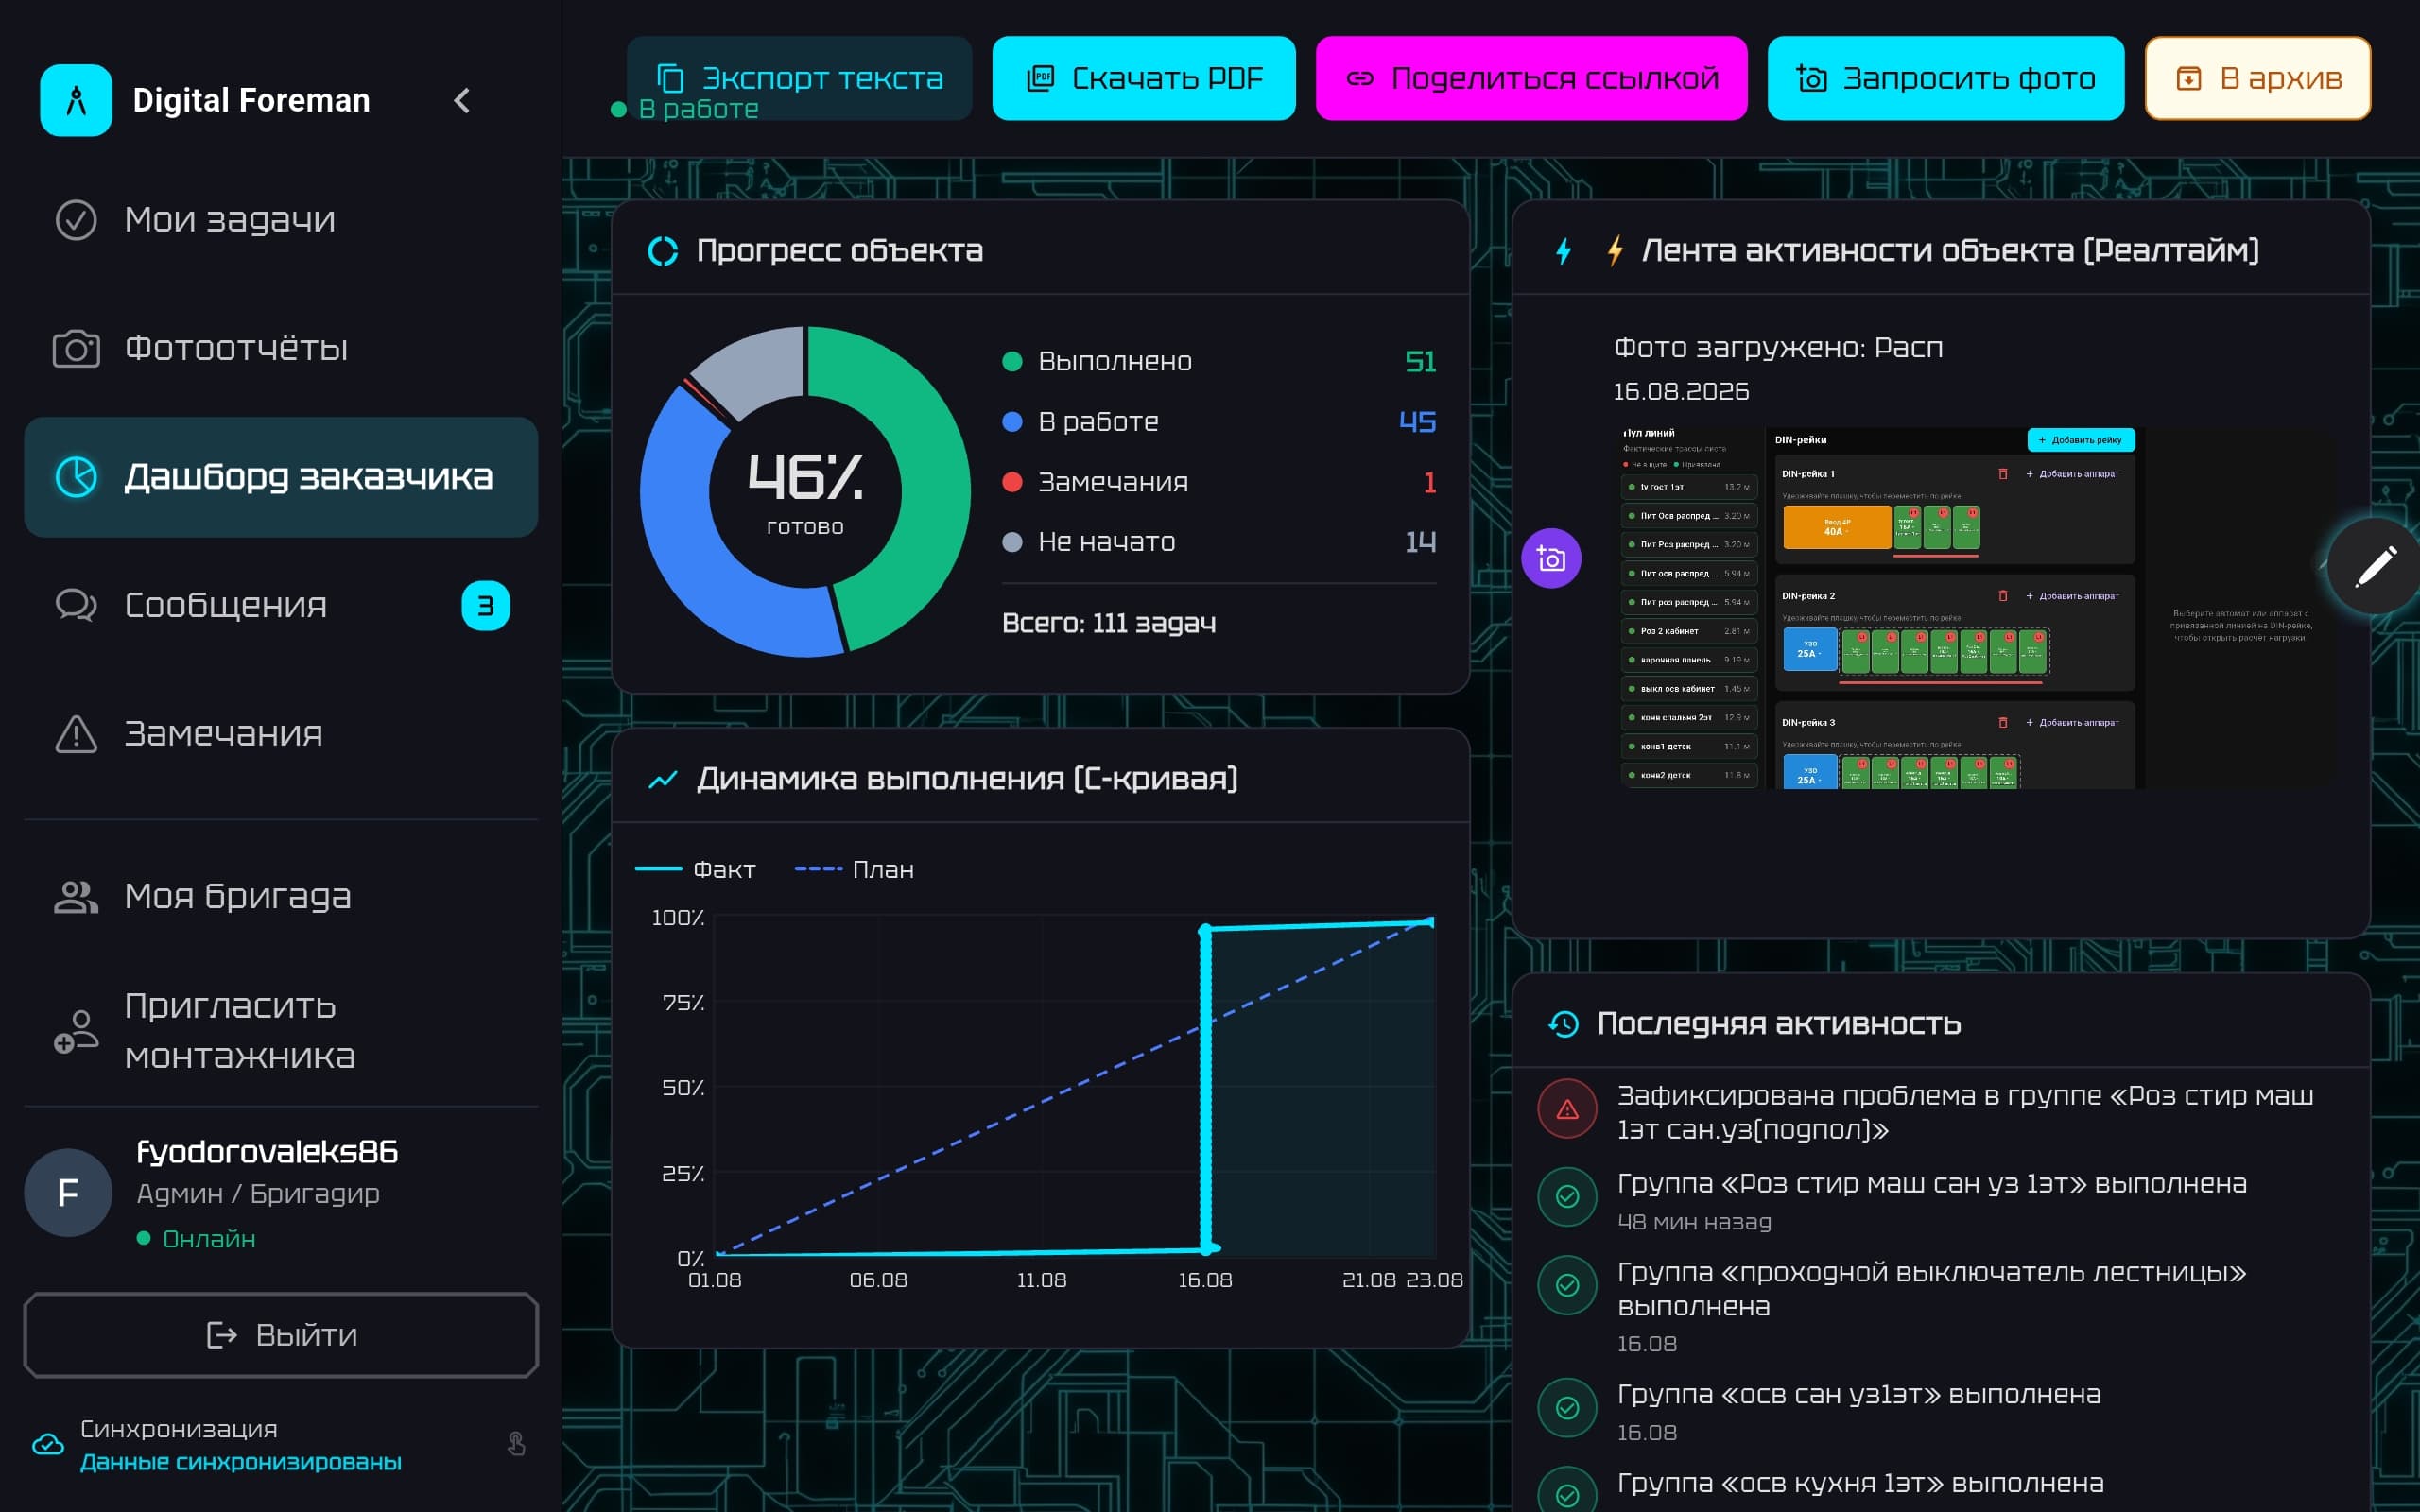The image size is (2420, 1512).
Task: Open Замечания warning section
Action: coord(281,734)
